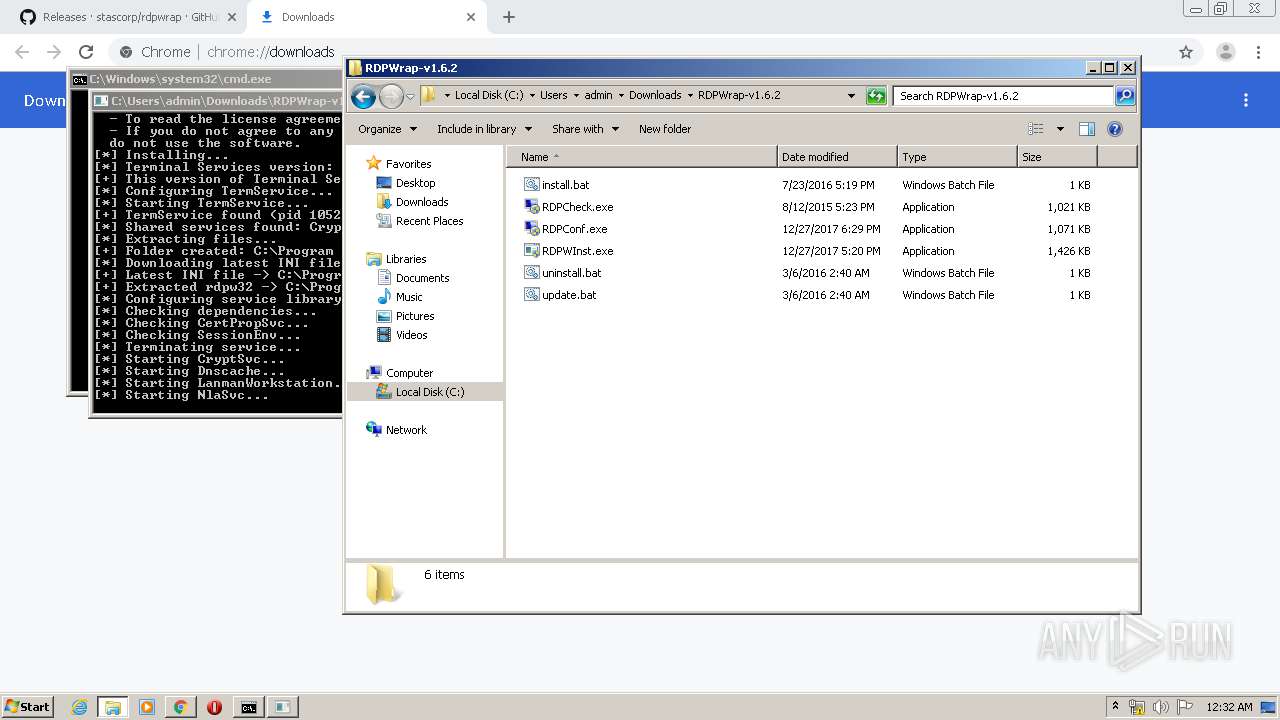1280x720 pixels.
Task: Show the preview pane in Explorer
Action: point(1087,129)
